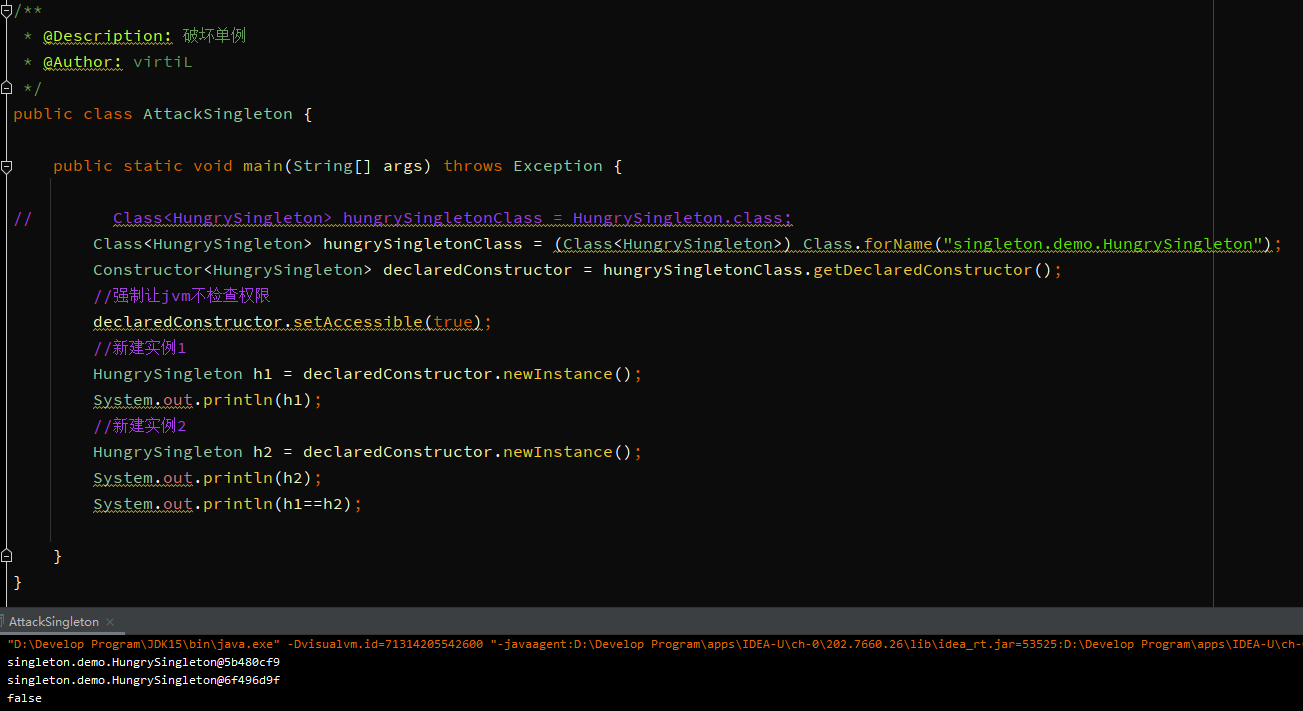Click the main method name

[262, 166]
